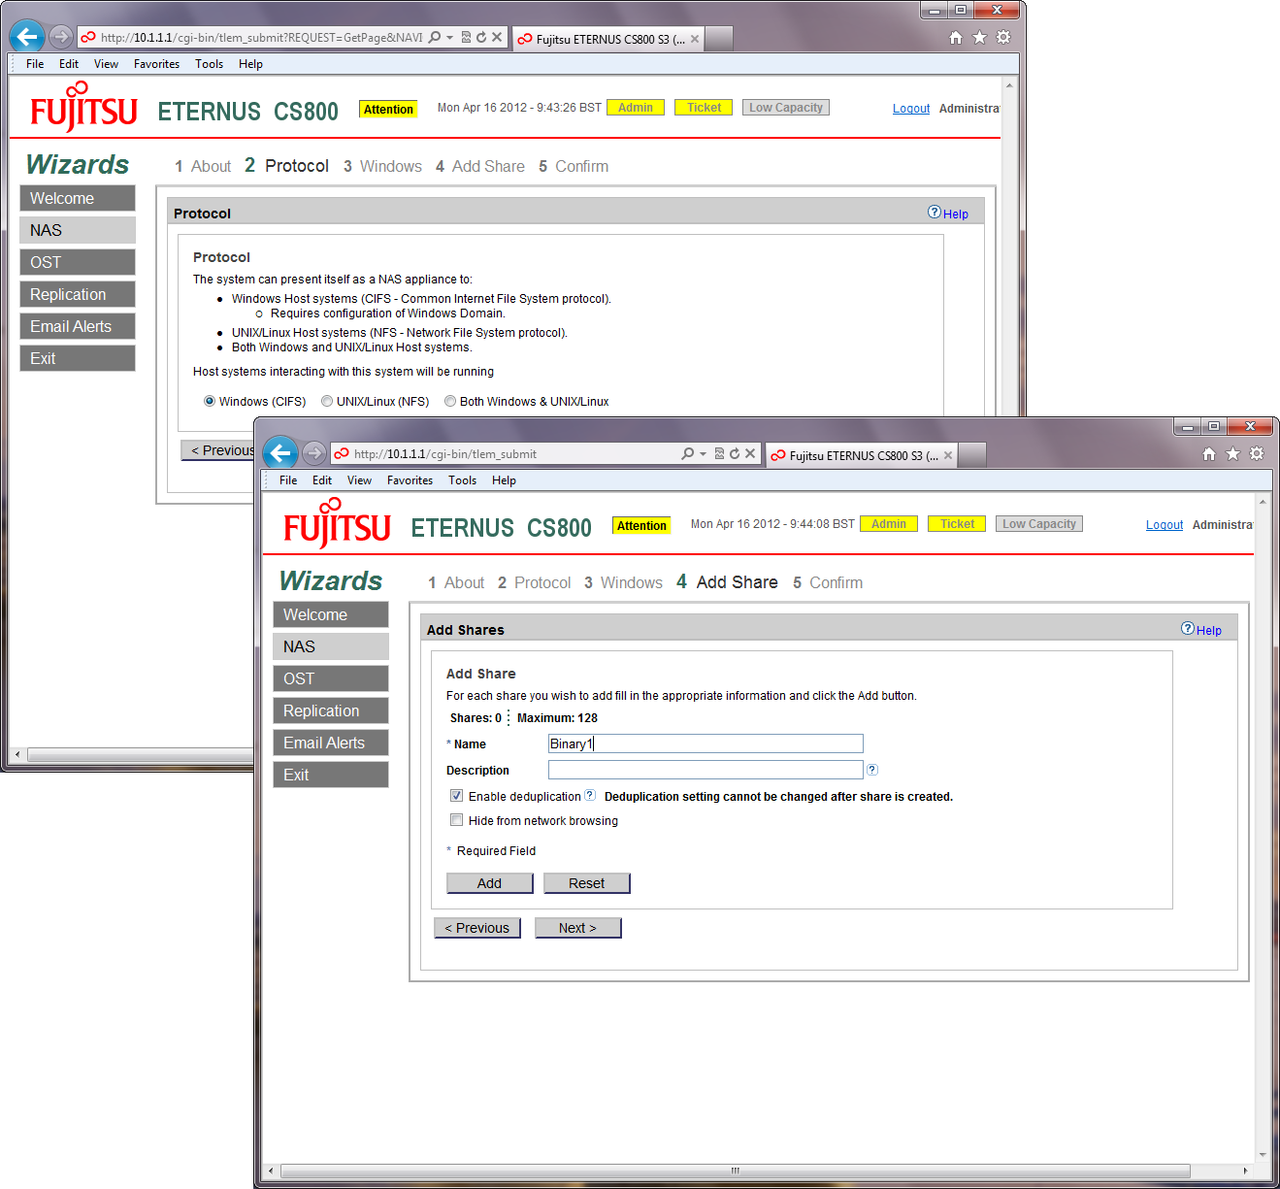1280x1189 pixels.
Task: Click compatibility view icon in rear window address bar
Action: coord(466,37)
